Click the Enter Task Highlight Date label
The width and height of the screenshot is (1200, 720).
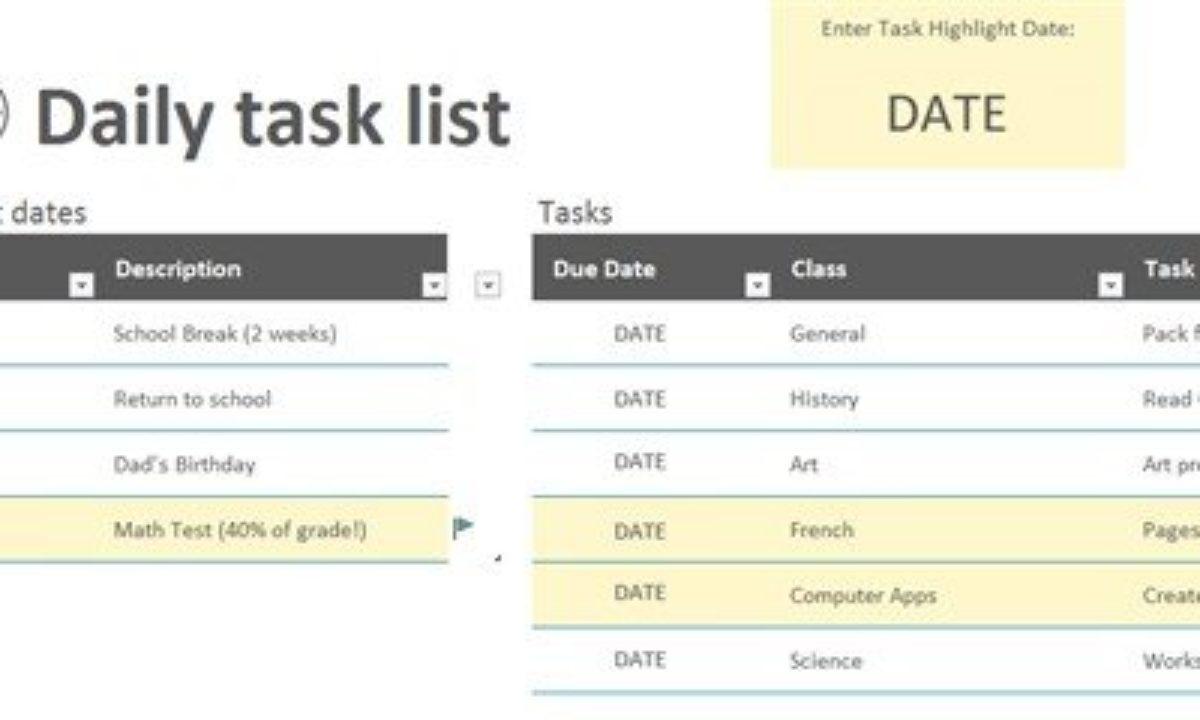coord(947,29)
